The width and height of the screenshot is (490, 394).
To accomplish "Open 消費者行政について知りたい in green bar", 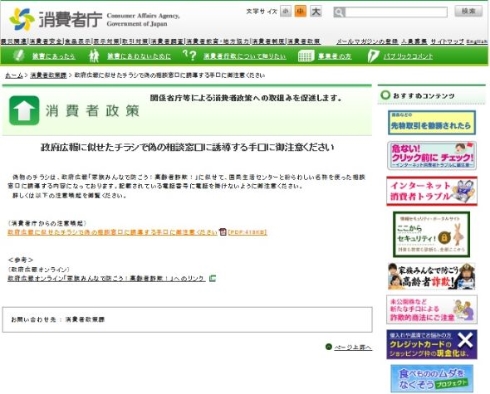I will click(245, 56).
